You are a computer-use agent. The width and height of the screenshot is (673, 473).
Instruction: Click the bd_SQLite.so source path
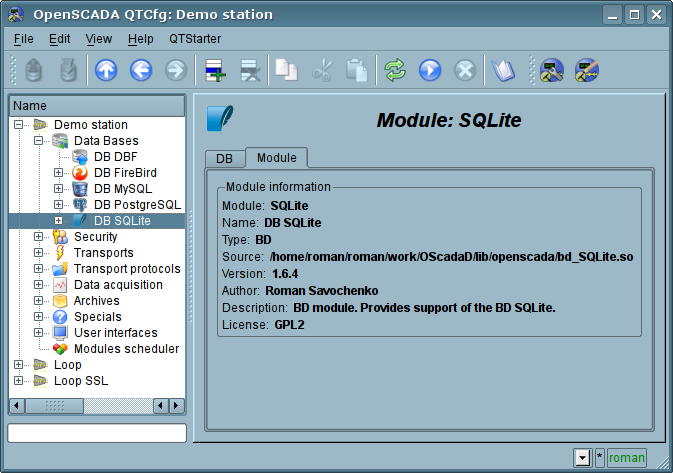tap(451, 257)
